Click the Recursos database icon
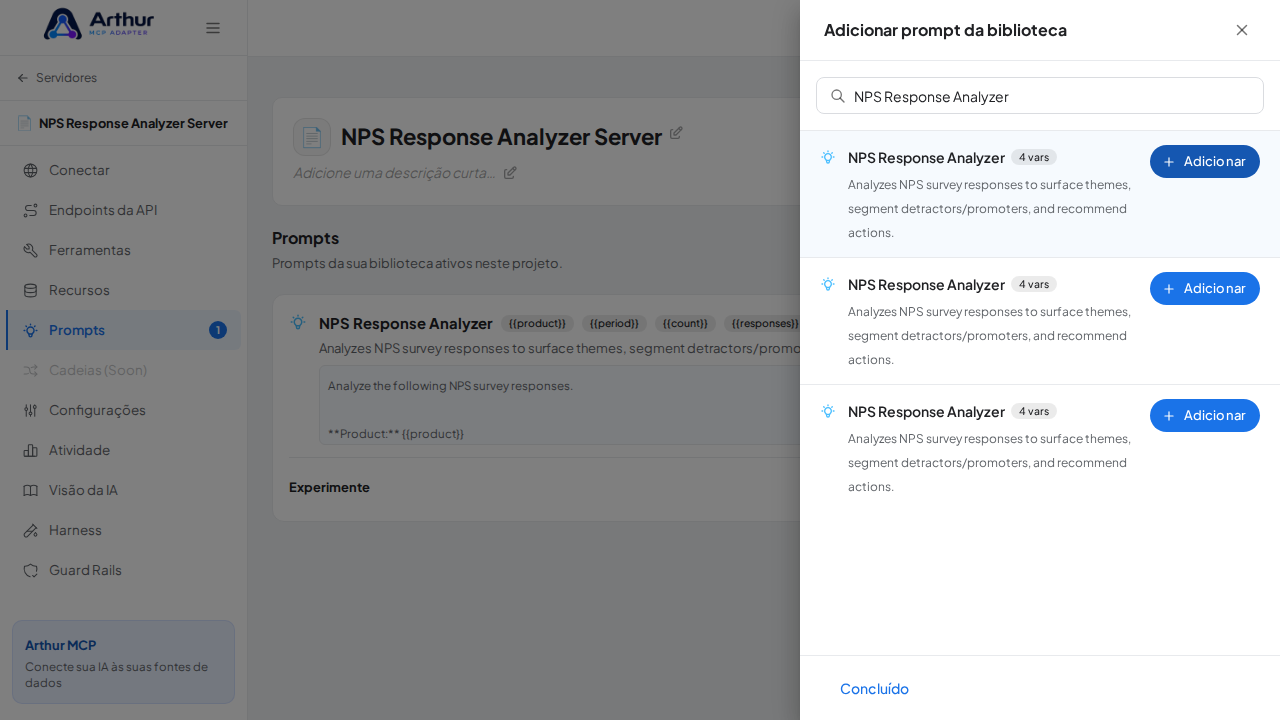Screen dimensions: 1280x720 click(30, 290)
